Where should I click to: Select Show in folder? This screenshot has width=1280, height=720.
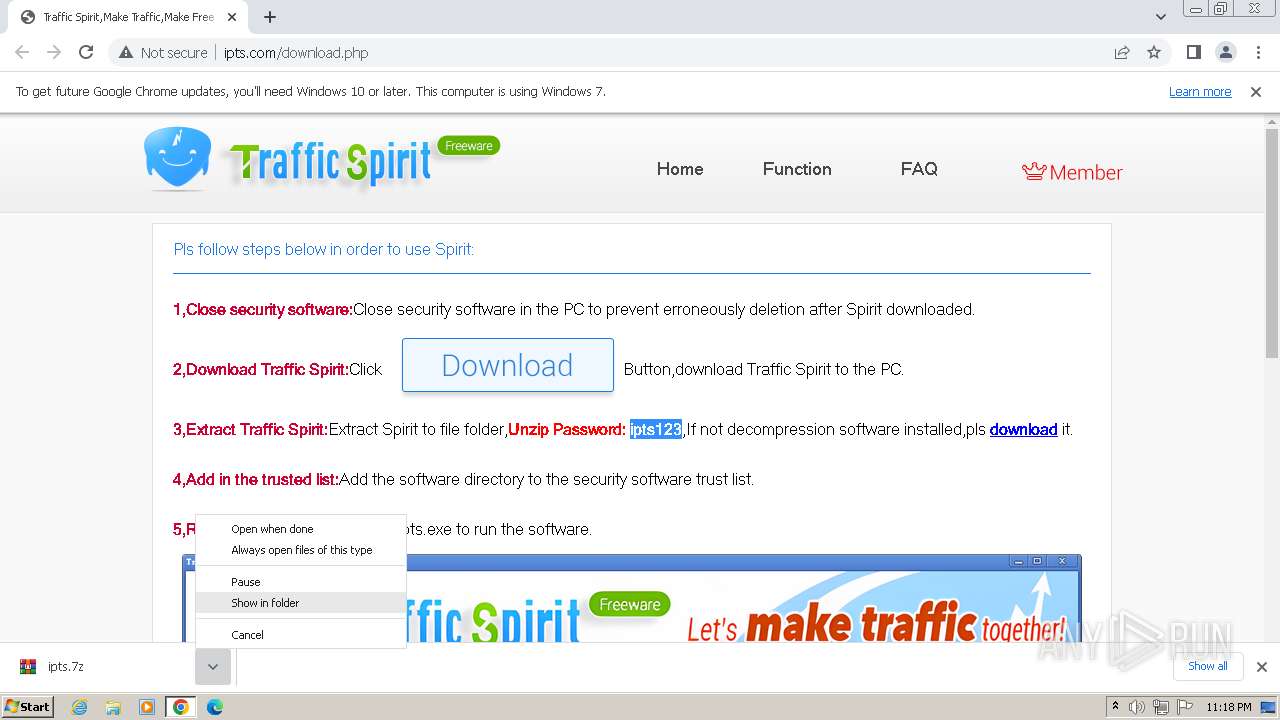point(301,603)
